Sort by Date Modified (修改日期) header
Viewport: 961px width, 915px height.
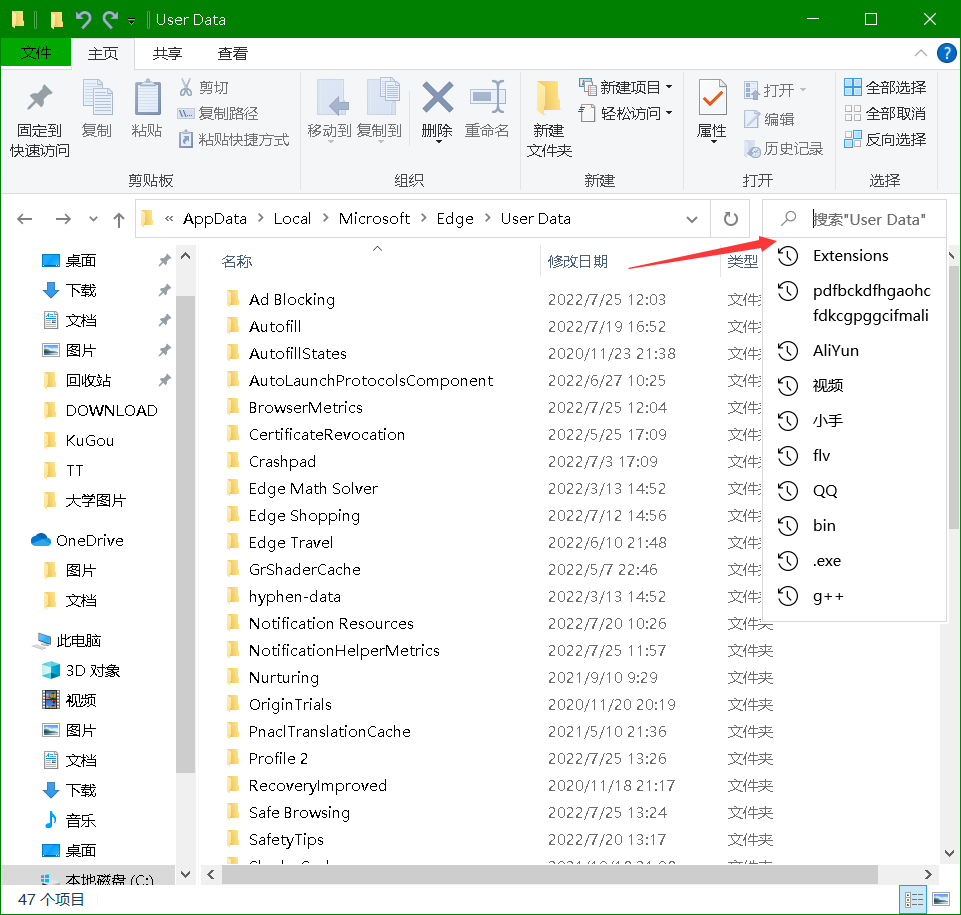577,262
